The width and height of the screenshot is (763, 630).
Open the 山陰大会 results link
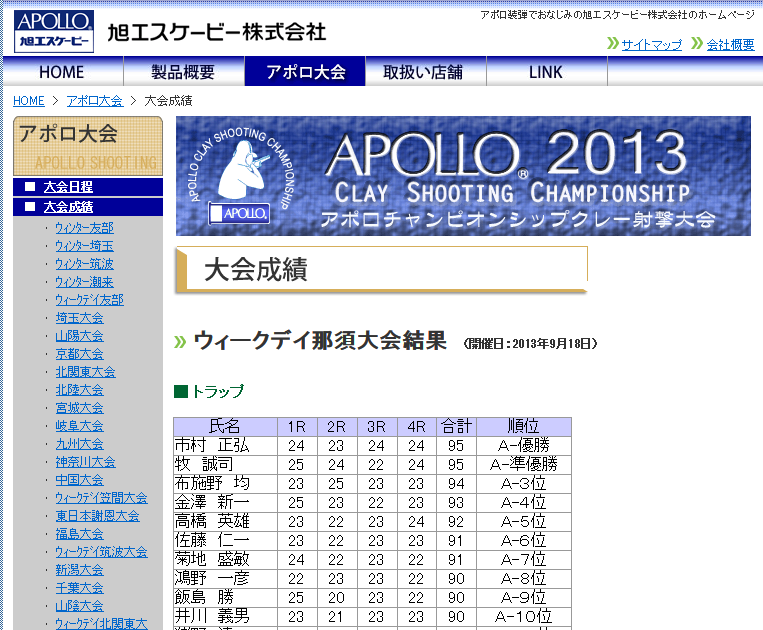(79, 606)
